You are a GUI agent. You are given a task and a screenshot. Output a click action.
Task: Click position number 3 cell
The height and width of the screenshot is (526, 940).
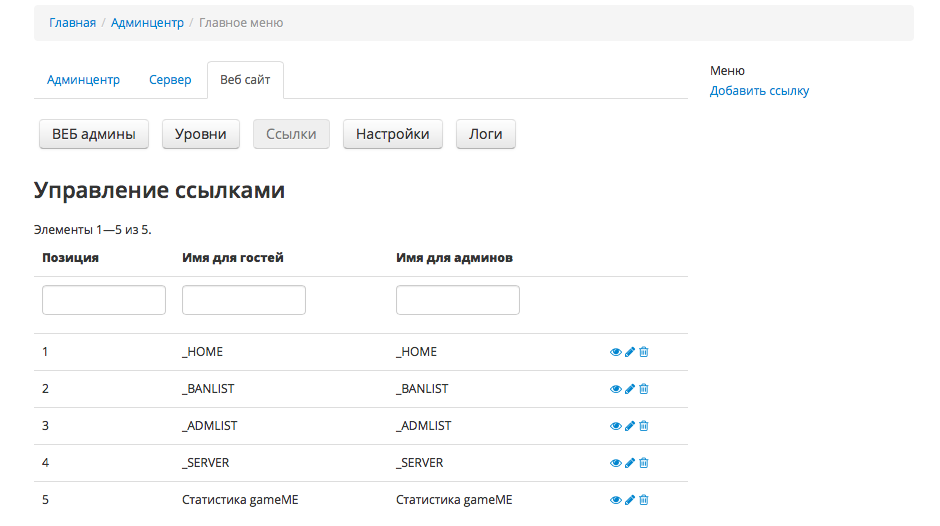46,426
